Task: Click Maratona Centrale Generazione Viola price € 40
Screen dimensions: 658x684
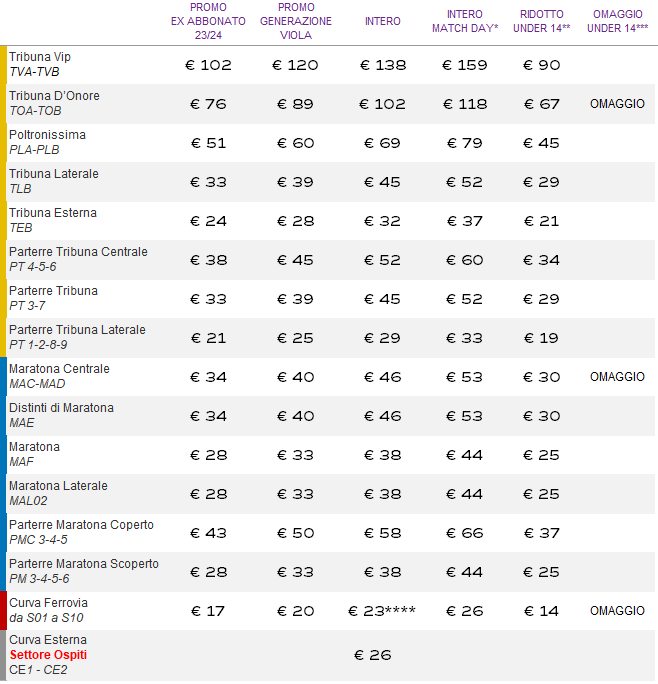Action: pyautogui.click(x=296, y=377)
